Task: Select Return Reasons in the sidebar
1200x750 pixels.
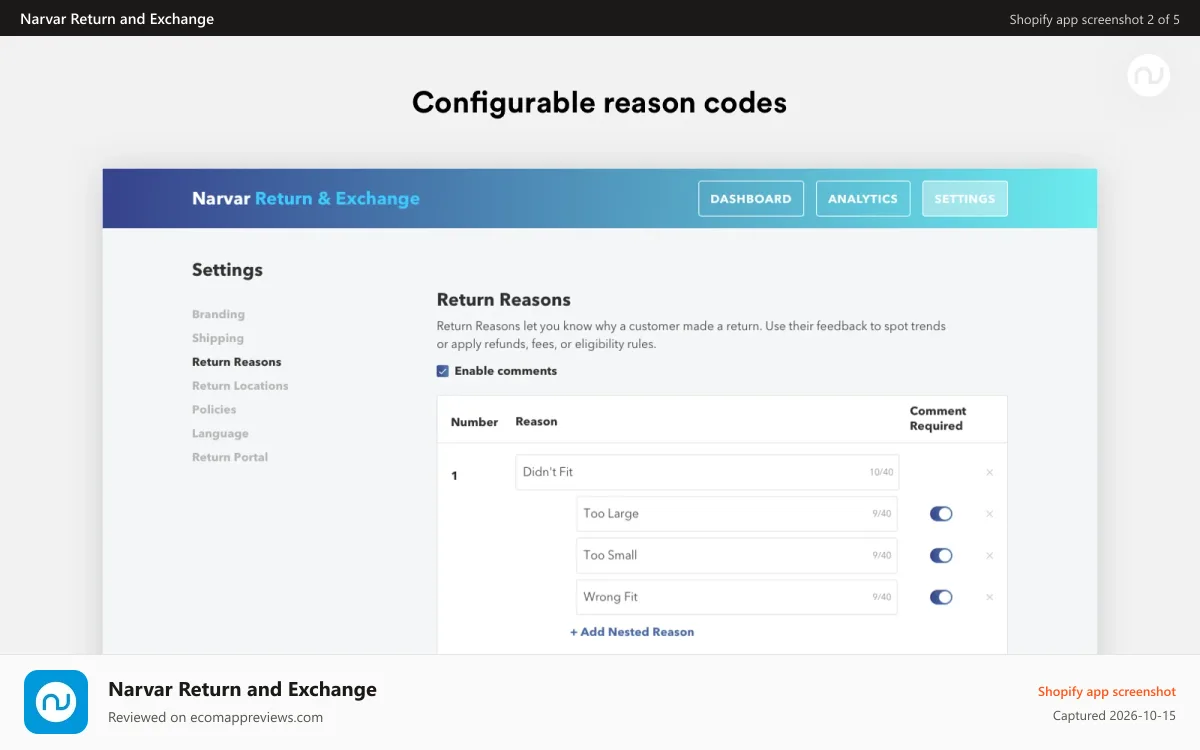Action: coord(237,362)
